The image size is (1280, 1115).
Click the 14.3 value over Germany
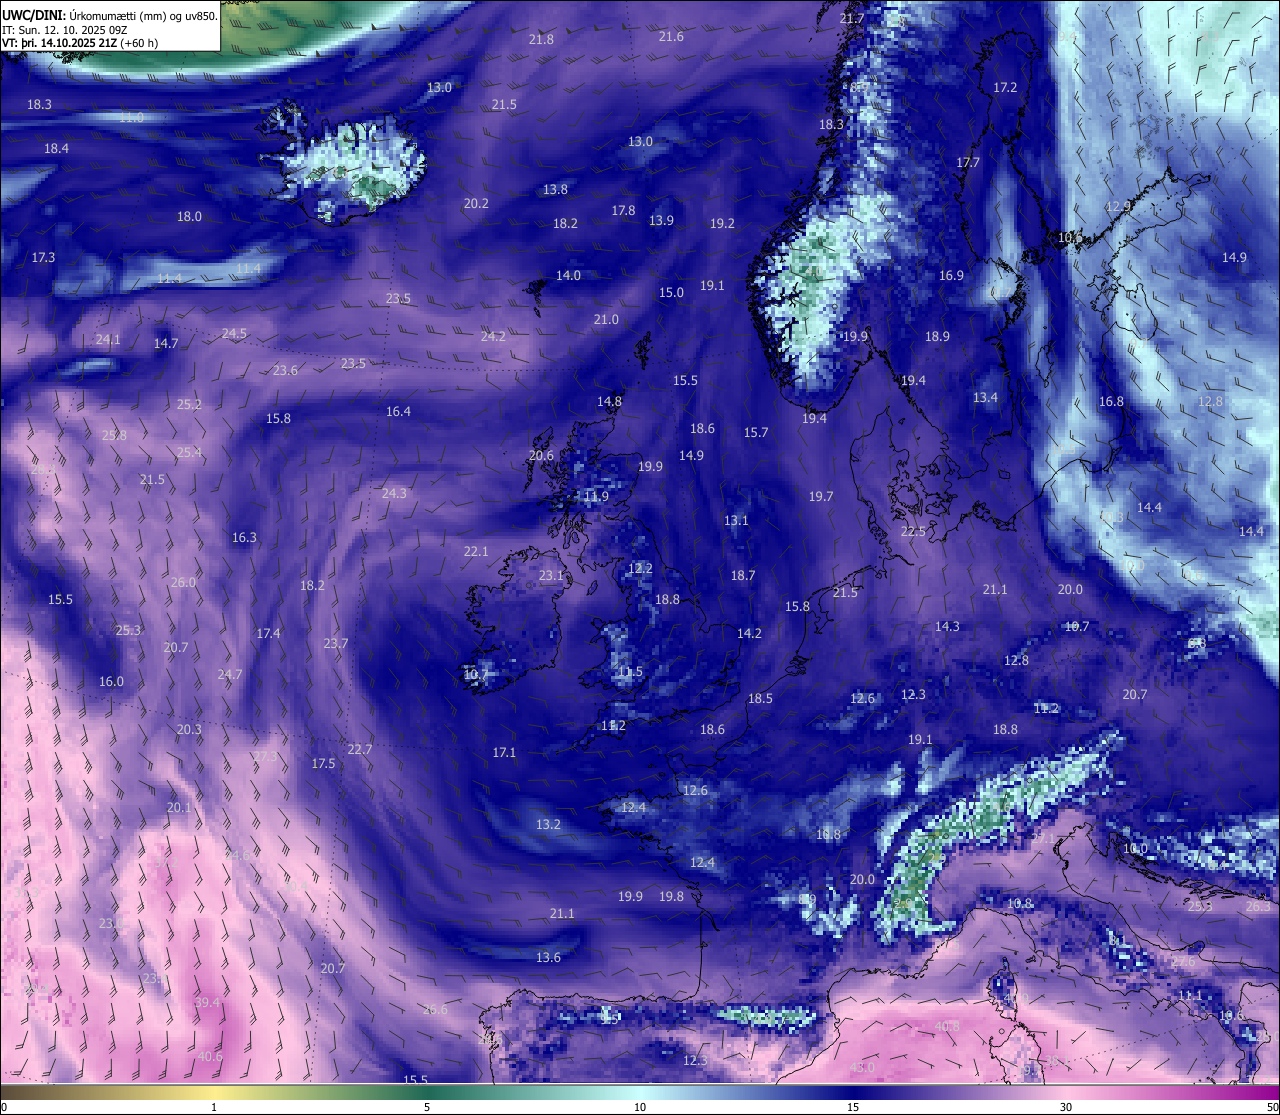point(947,626)
